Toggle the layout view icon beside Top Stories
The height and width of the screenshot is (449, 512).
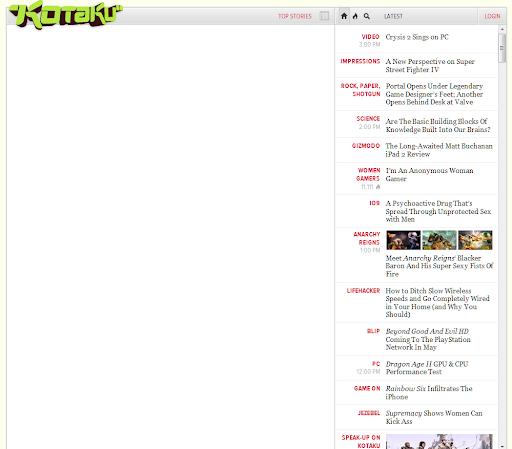(324, 16)
